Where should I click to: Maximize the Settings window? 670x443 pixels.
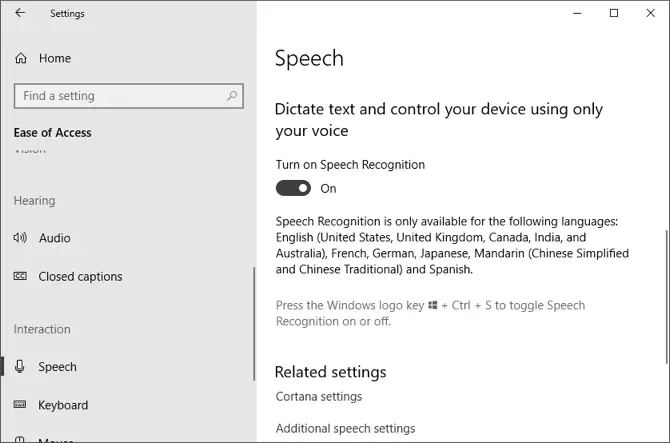[x=614, y=13]
